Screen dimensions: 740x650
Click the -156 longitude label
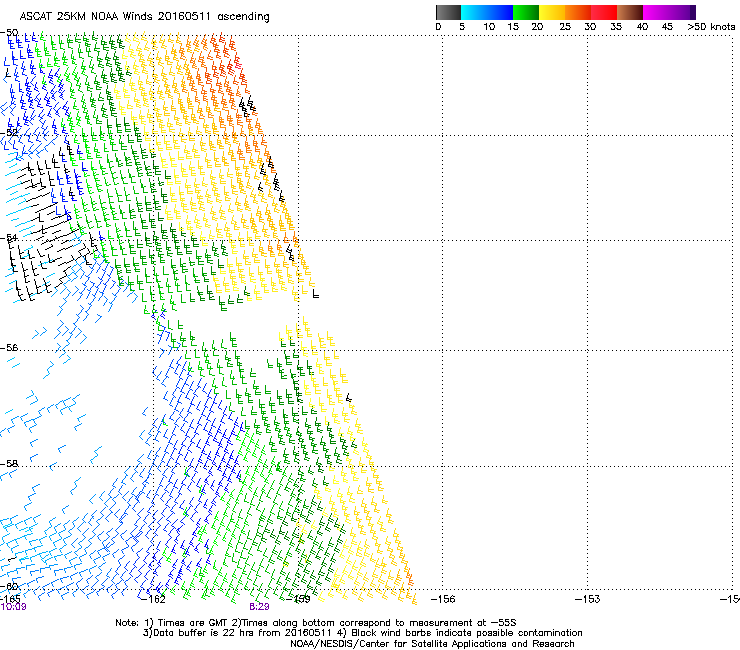tap(443, 599)
